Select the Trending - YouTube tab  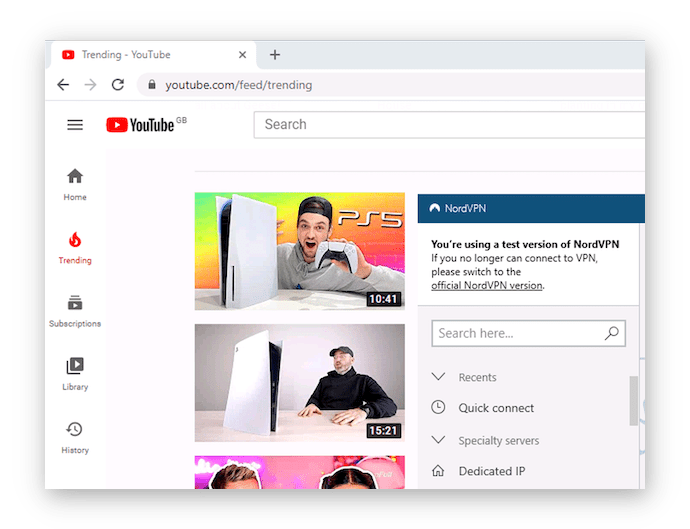point(154,55)
